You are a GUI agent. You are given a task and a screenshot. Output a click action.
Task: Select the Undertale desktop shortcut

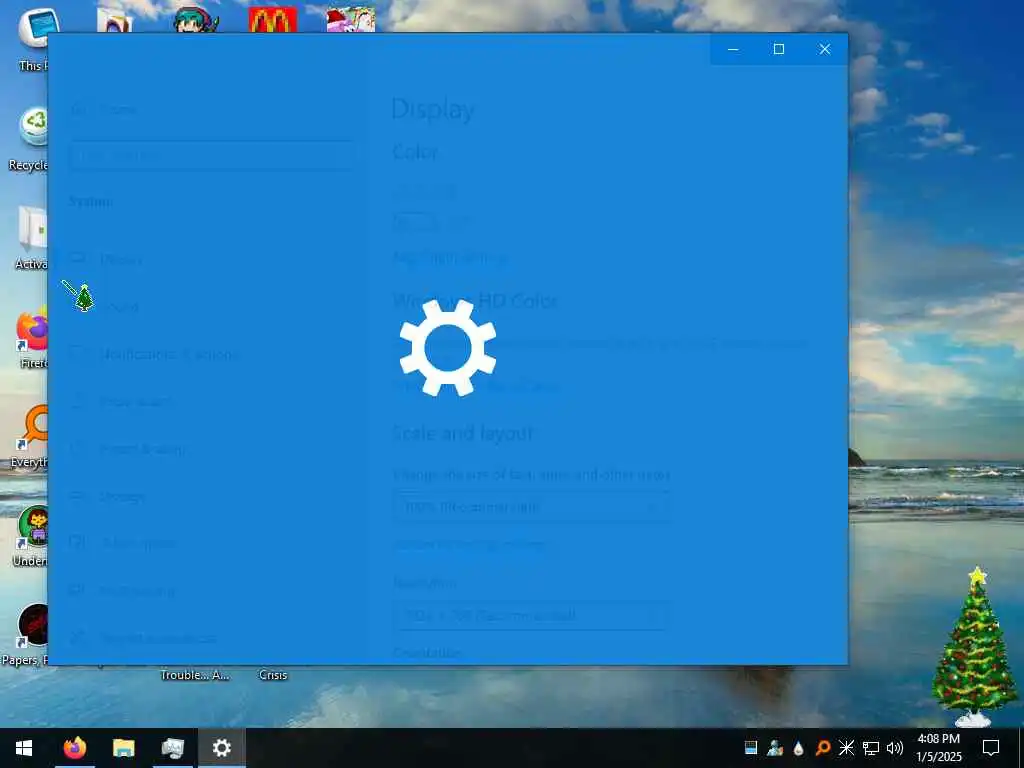31,536
